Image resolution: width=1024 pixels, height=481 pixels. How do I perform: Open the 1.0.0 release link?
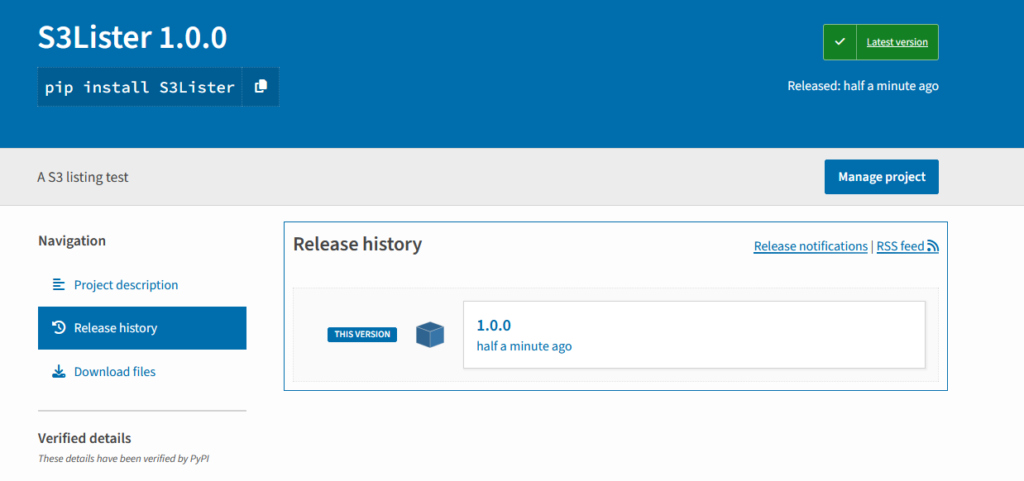tap(493, 325)
